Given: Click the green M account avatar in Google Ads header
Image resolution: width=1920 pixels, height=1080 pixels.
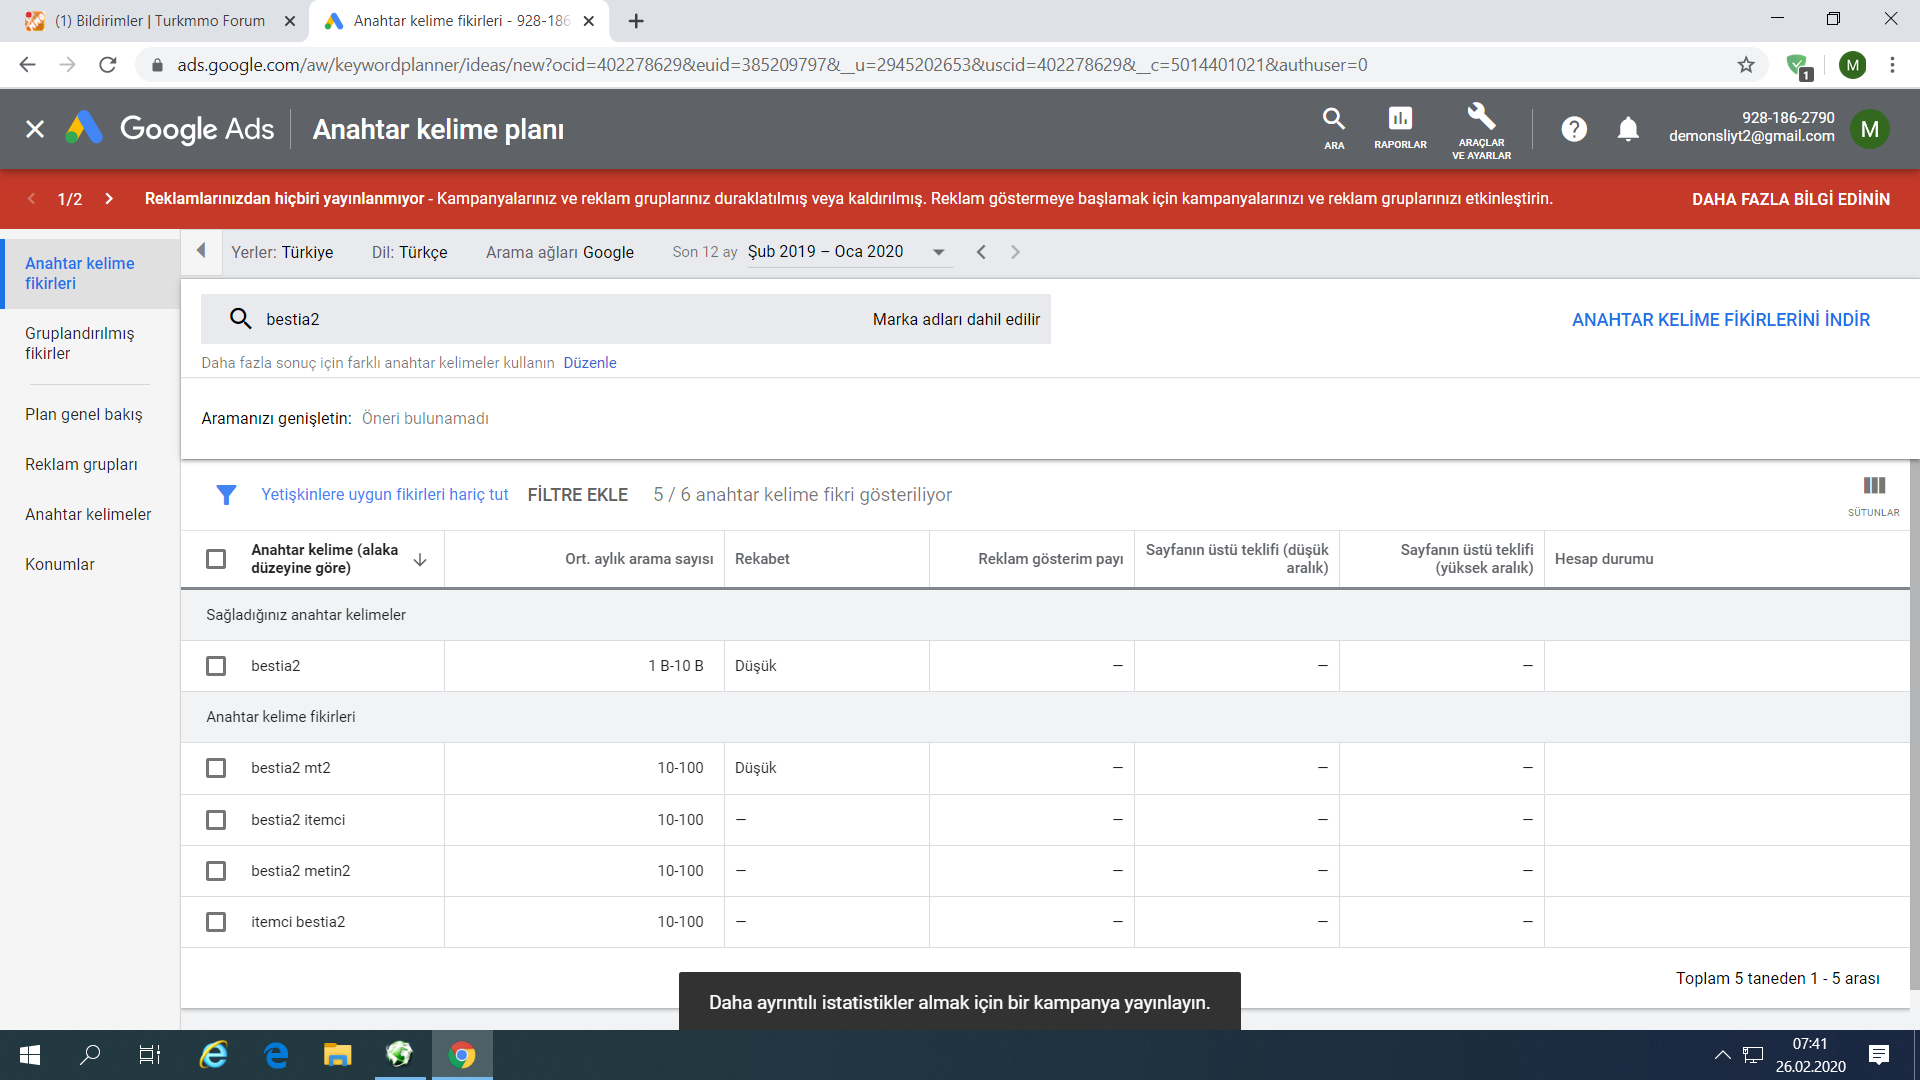Looking at the screenshot, I should point(1869,129).
